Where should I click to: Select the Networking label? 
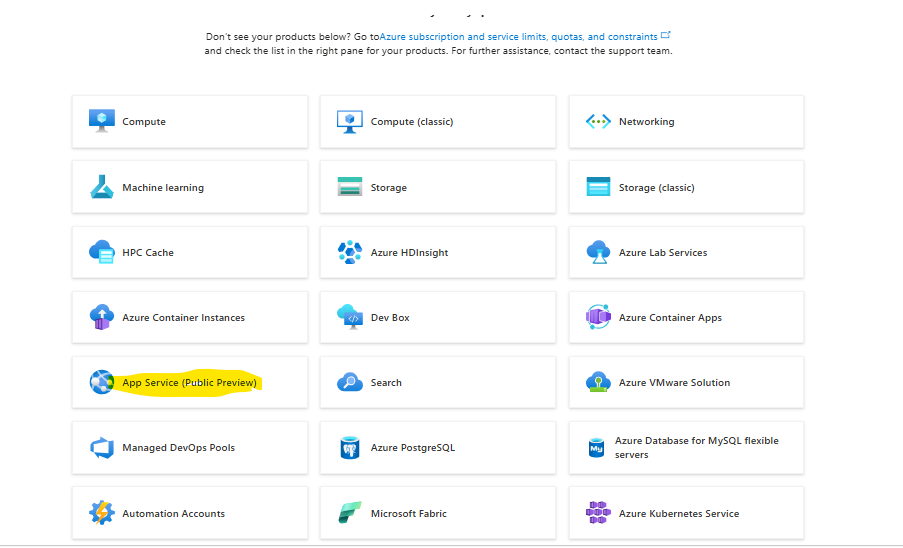pyautogui.click(x=646, y=122)
